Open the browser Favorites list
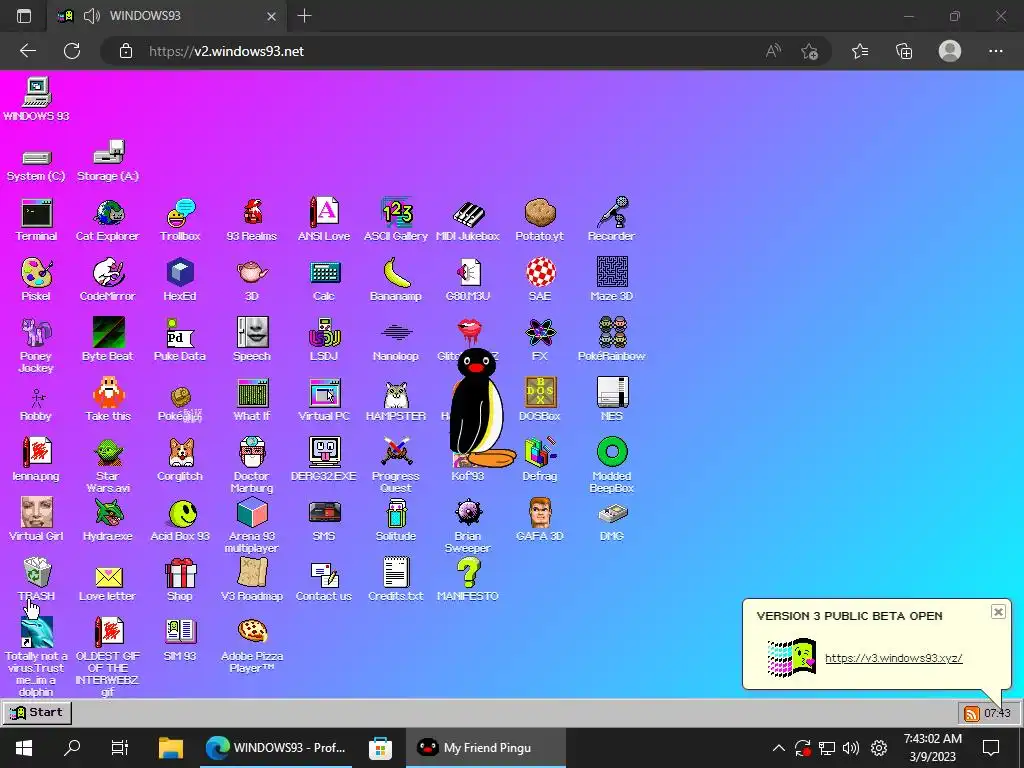 click(x=860, y=51)
